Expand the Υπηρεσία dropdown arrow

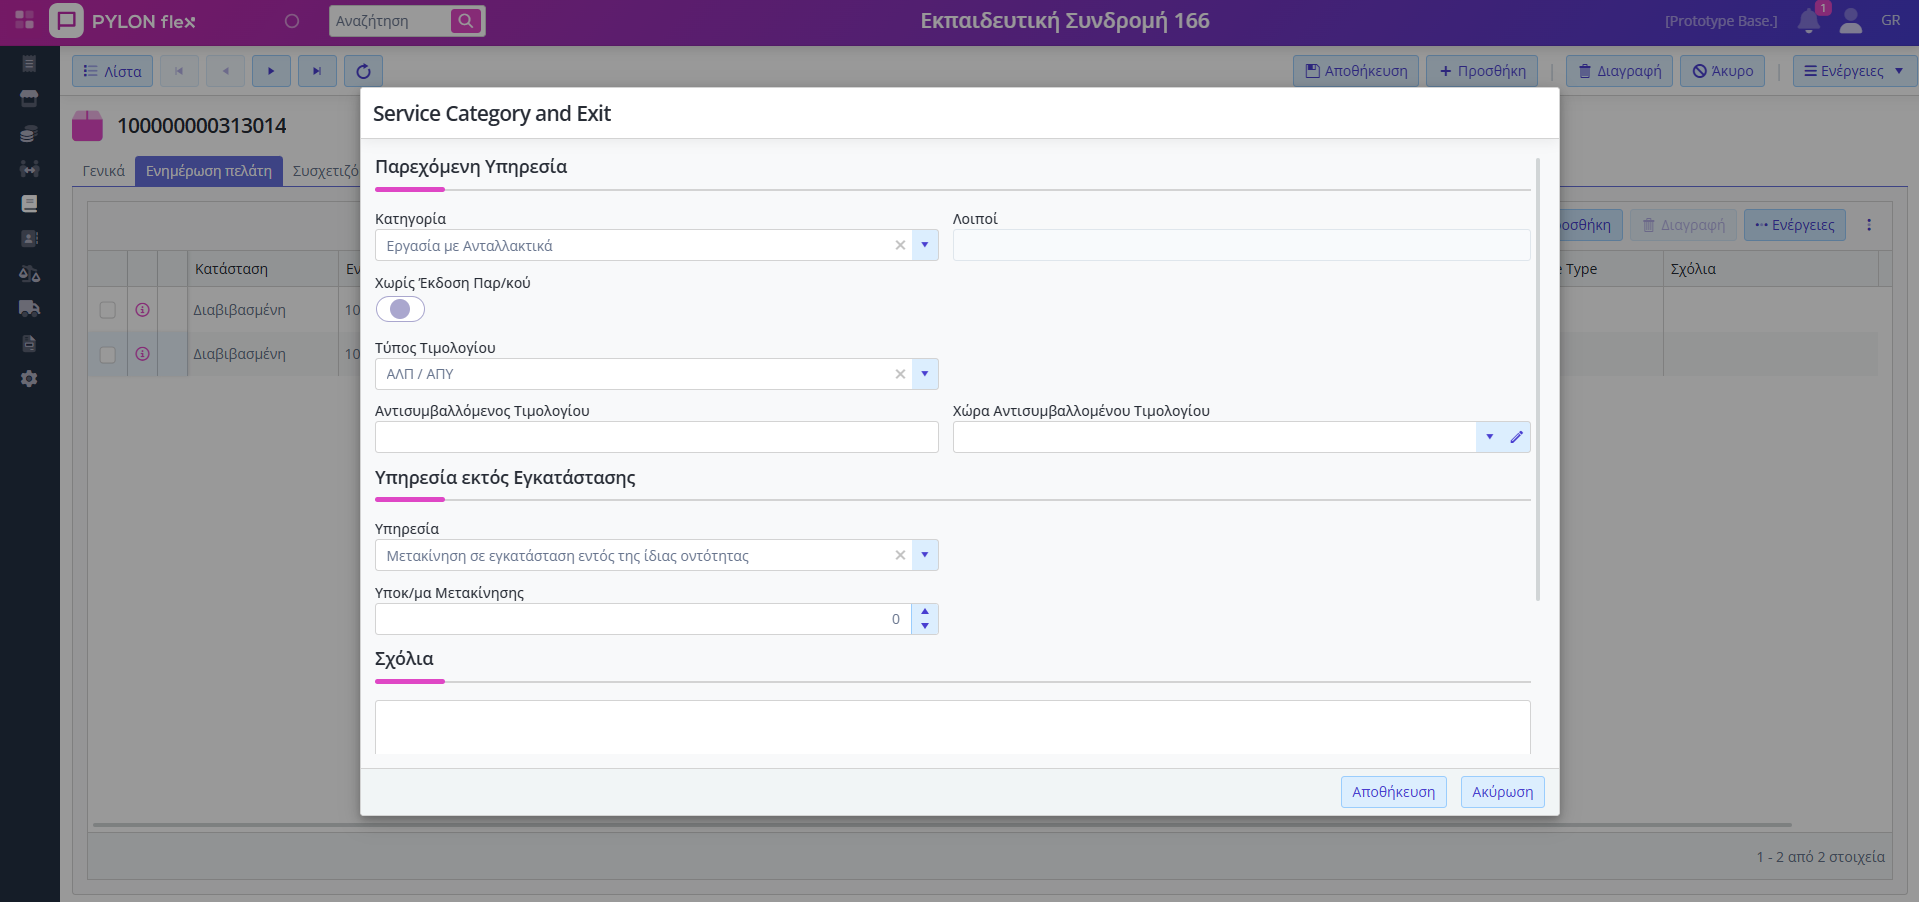925,555
